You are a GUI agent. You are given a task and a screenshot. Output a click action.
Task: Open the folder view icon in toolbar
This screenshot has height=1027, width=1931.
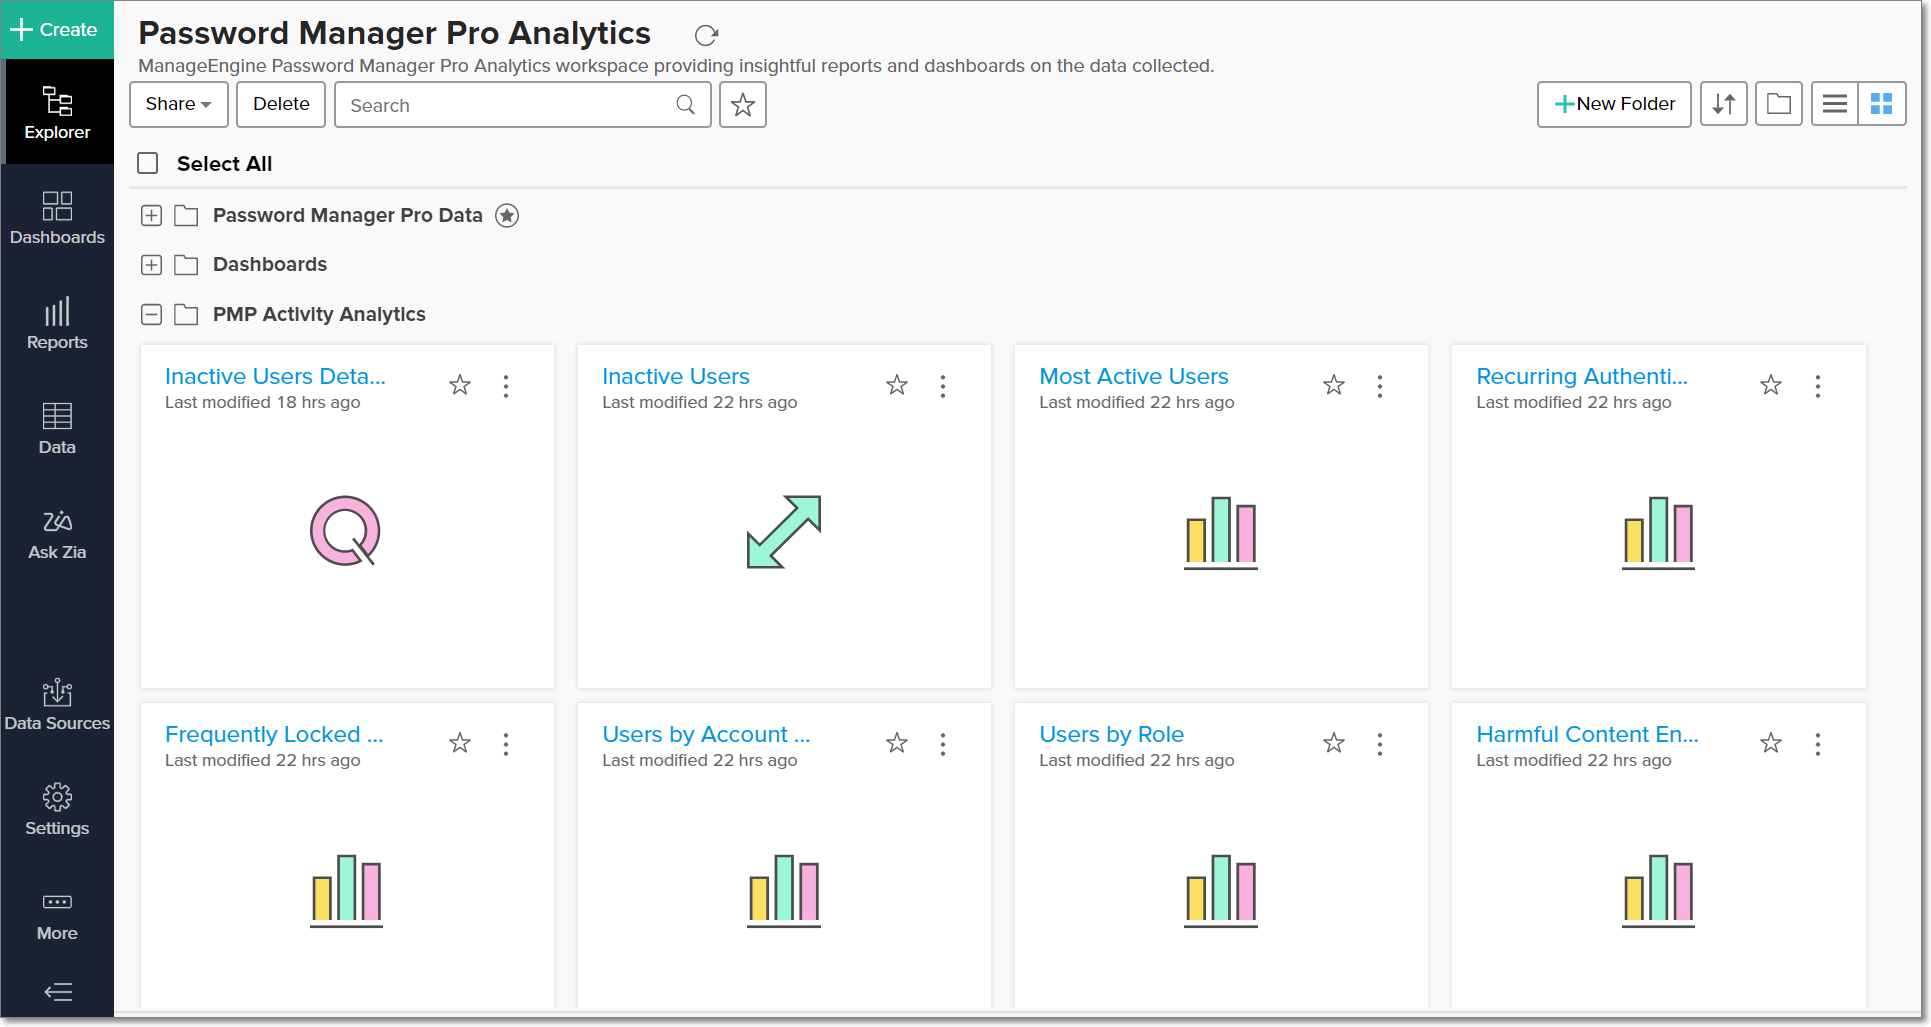[x=1778, y=104]
